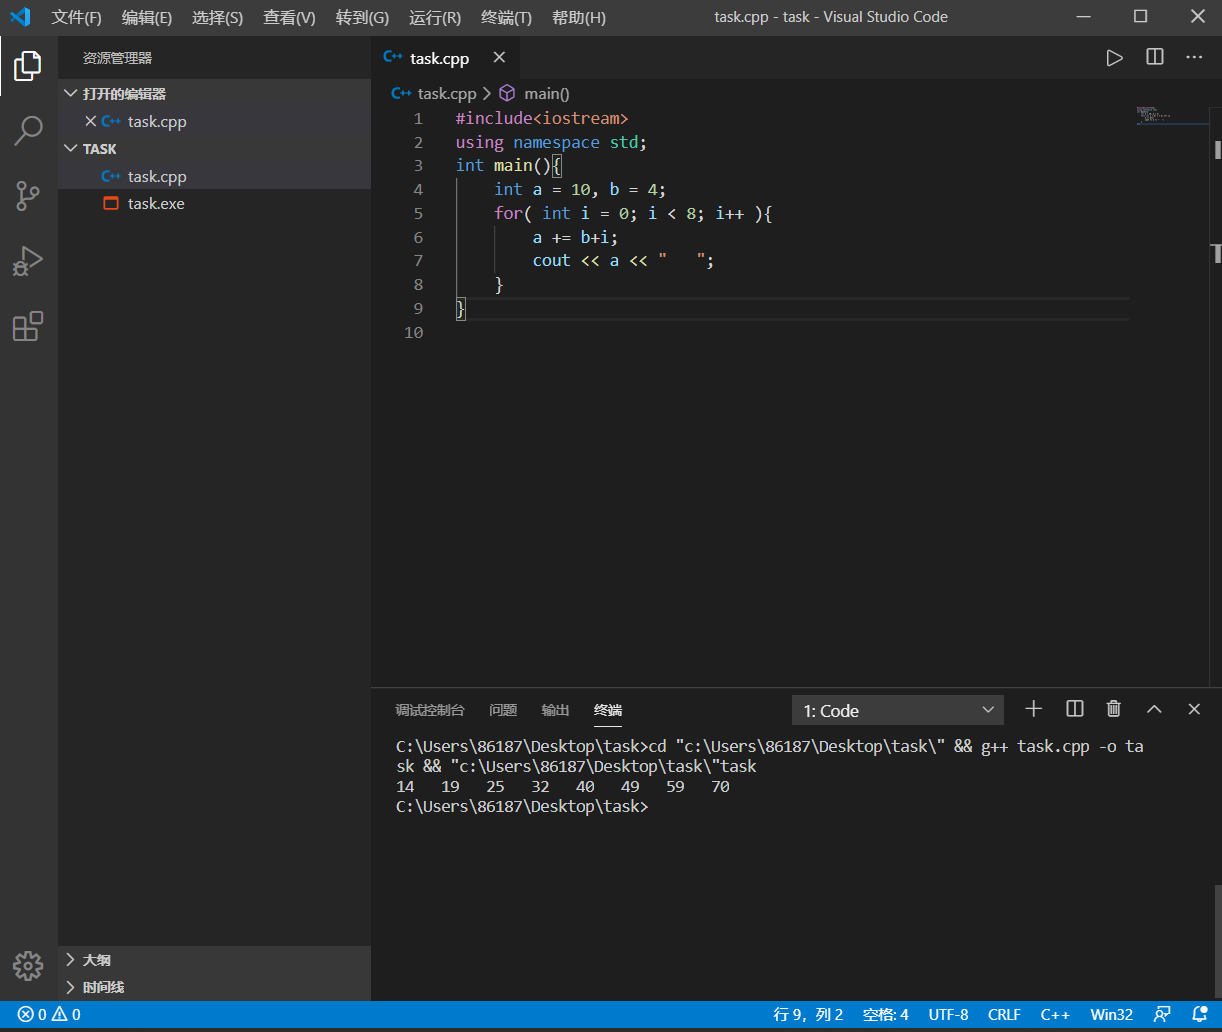The width and height of the screenshot is (1222, 1032).
Task: Switch to the 问题 panel tab
Action: (503, 710)
